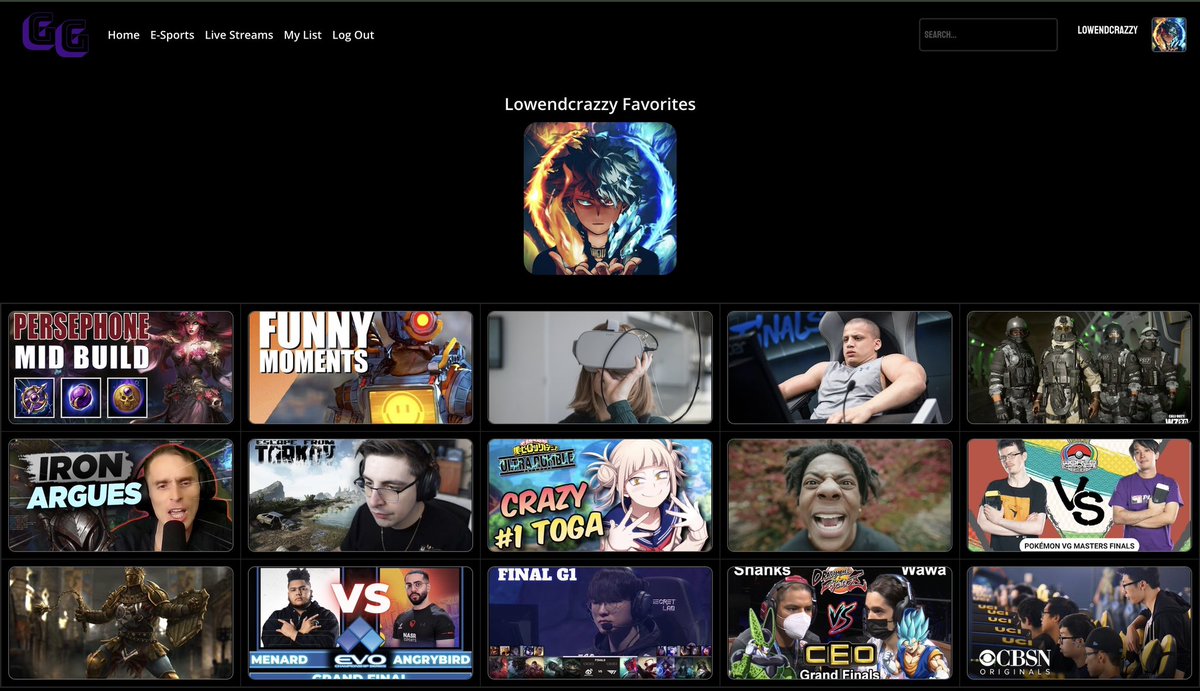1200x691 pixels.
Task: Open the golden armored knight video
Action: [121, 623]
